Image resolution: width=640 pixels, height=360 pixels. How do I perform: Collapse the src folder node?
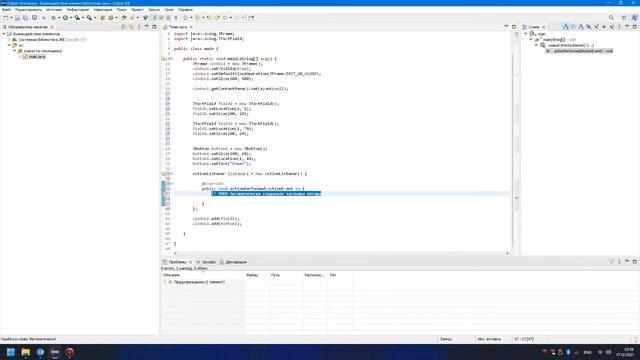point(9,45)
